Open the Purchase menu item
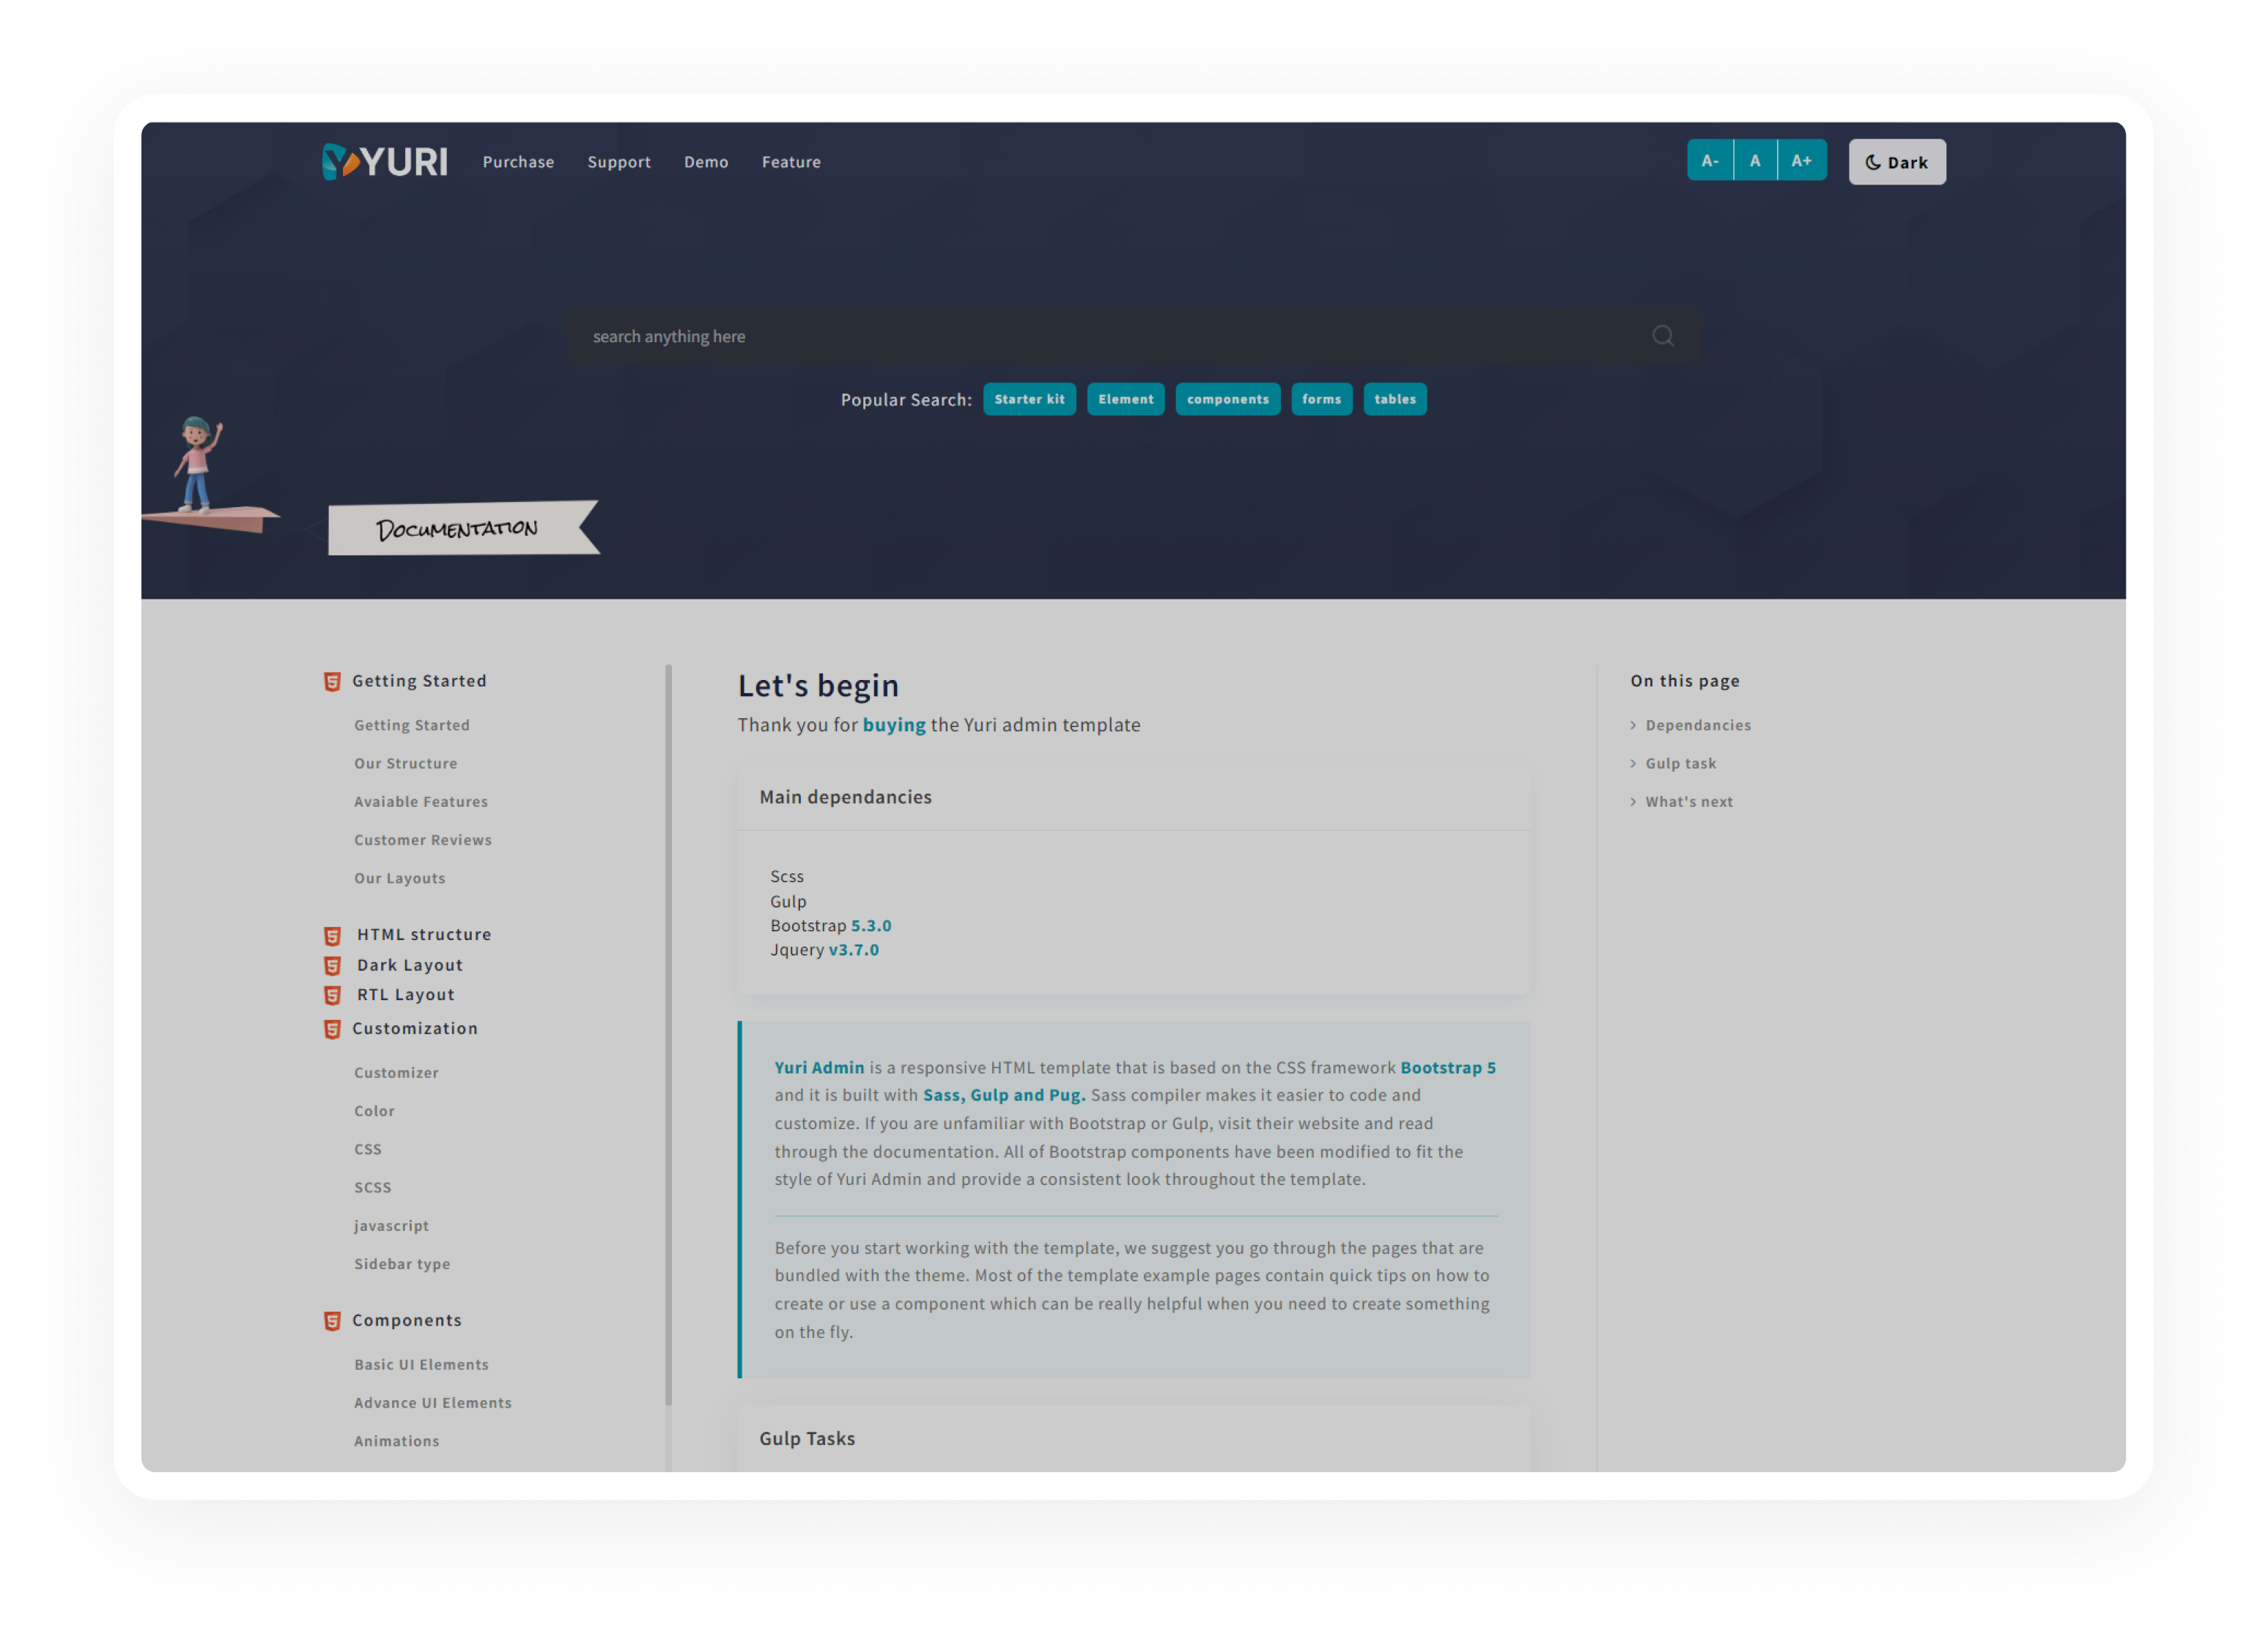This screenshot has height=1634, width=2268. (x=518, y=162)
